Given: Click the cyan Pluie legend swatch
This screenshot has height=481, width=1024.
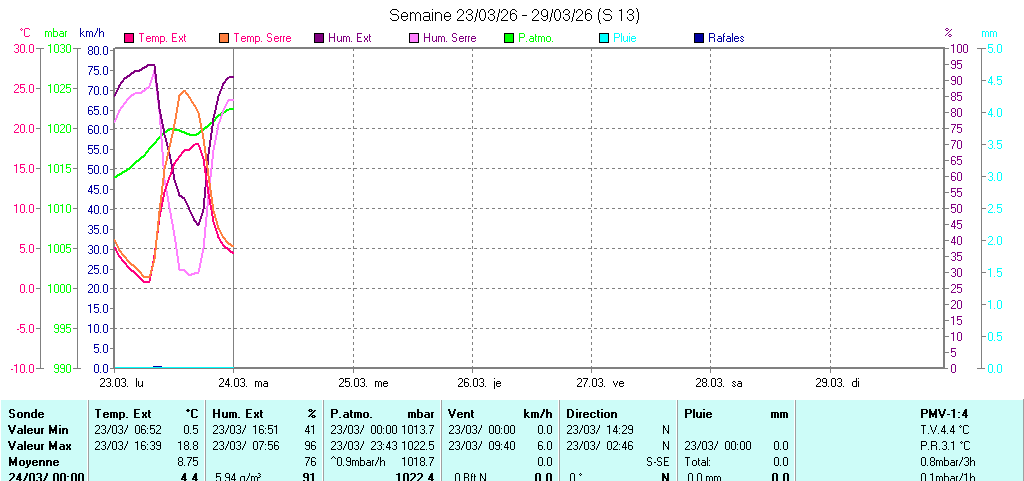Looking at the screenshot, I should 604,38.
